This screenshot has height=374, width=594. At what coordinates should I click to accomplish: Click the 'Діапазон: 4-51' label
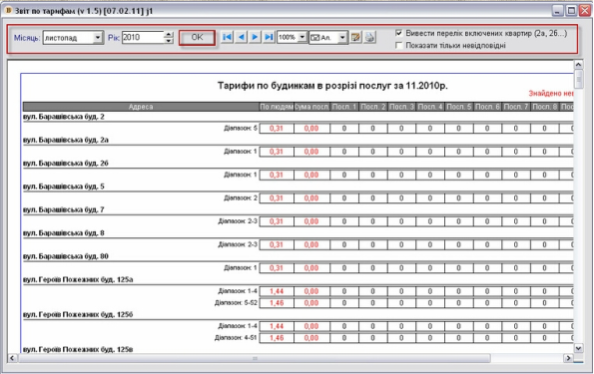[236, 338]
